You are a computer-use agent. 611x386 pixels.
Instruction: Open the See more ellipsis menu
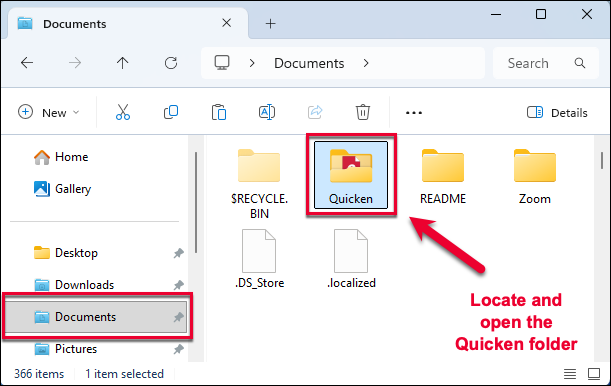[x=414, y=113]
